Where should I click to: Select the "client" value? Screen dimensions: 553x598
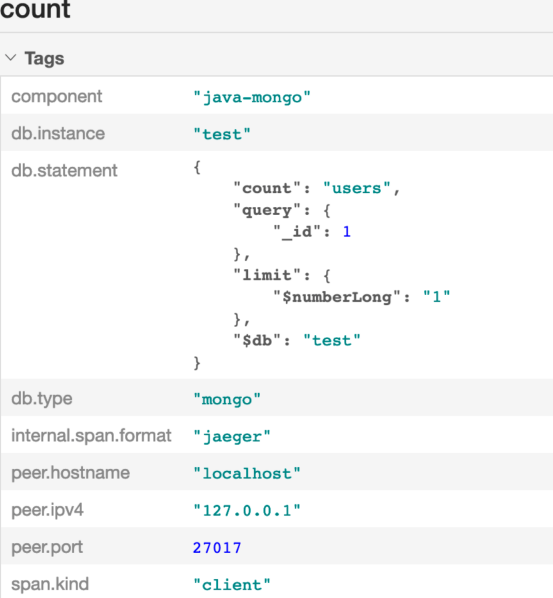point(232,585)
